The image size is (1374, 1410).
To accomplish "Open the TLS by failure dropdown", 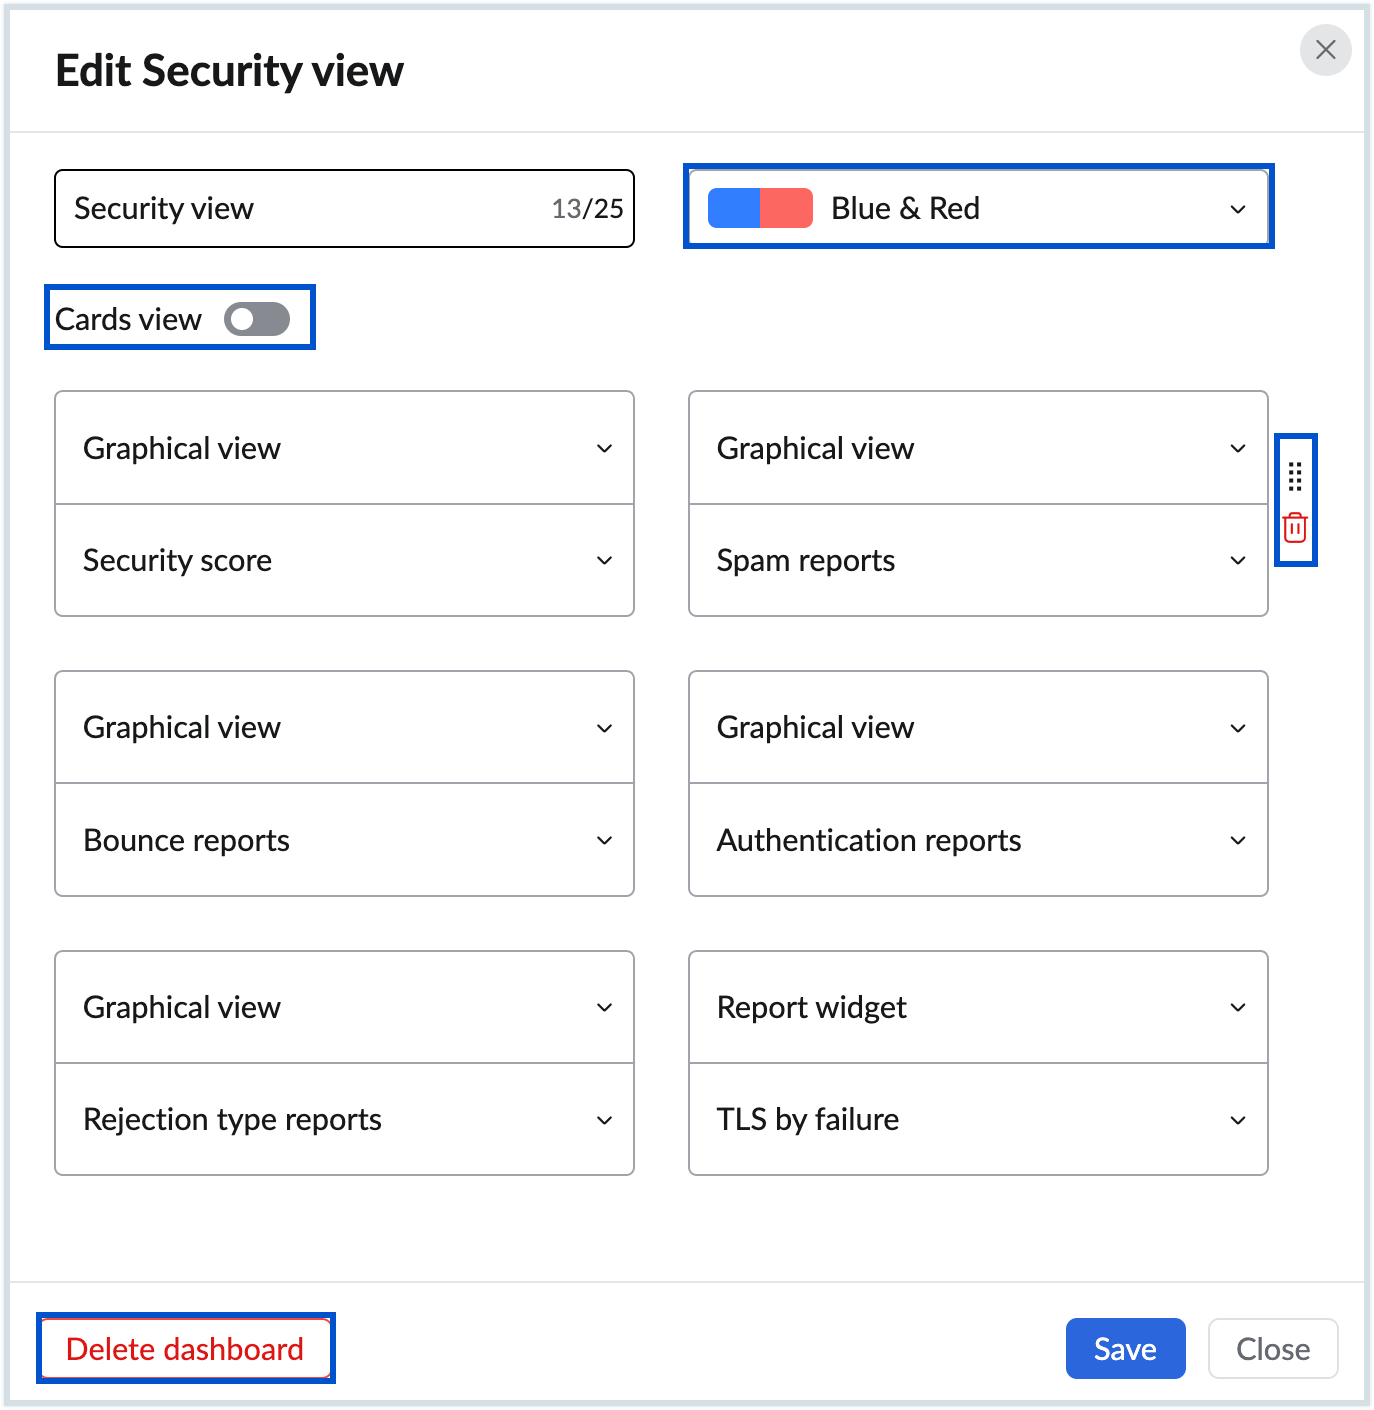I will pos(978,1119).
